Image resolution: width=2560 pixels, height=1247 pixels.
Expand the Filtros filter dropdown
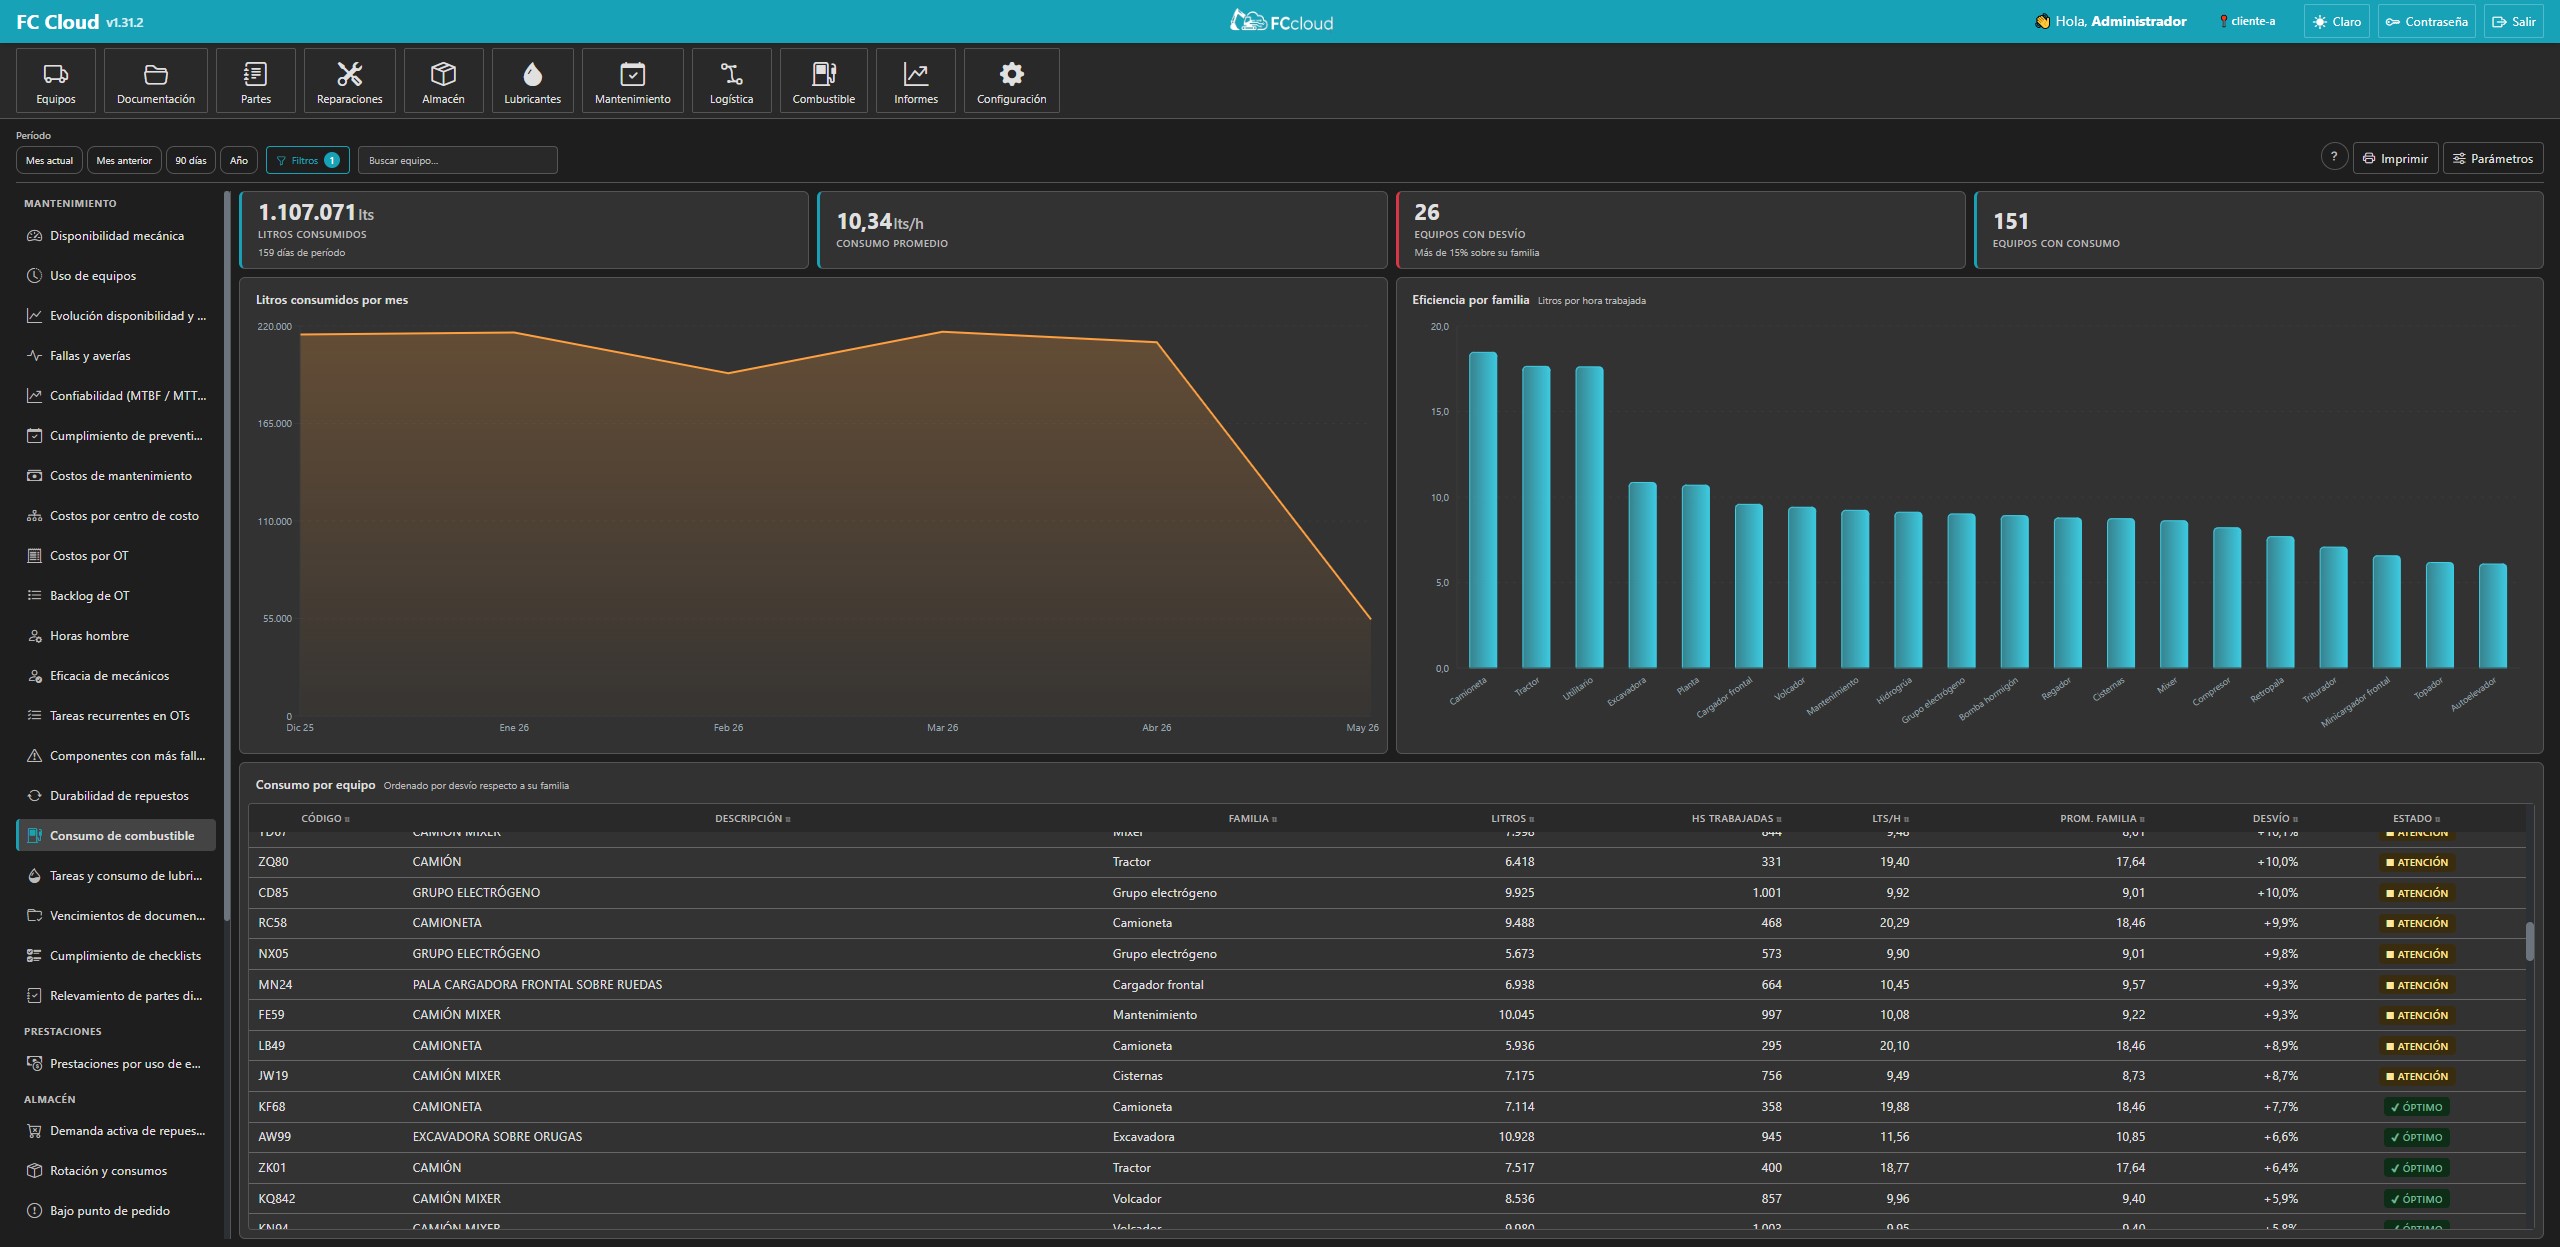point(308,160)
